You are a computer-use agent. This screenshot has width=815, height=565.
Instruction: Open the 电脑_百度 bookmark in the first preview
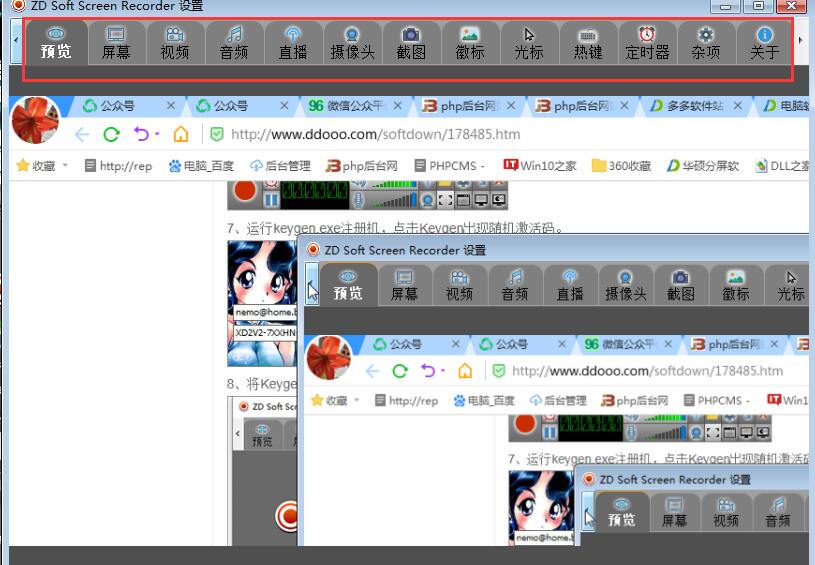pos(201,166)
